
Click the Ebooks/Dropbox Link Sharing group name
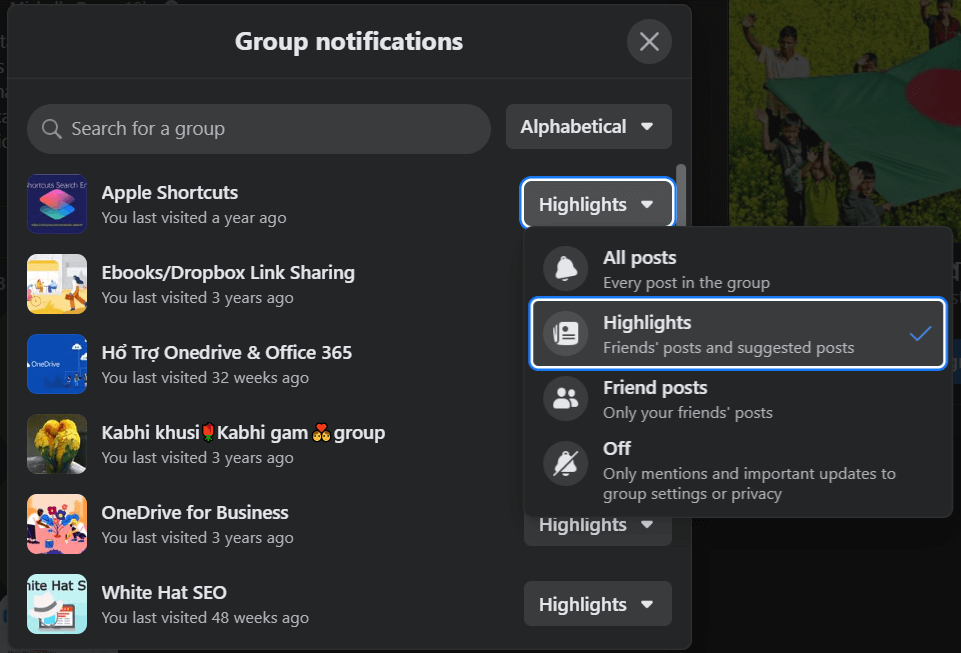(228, 272)
